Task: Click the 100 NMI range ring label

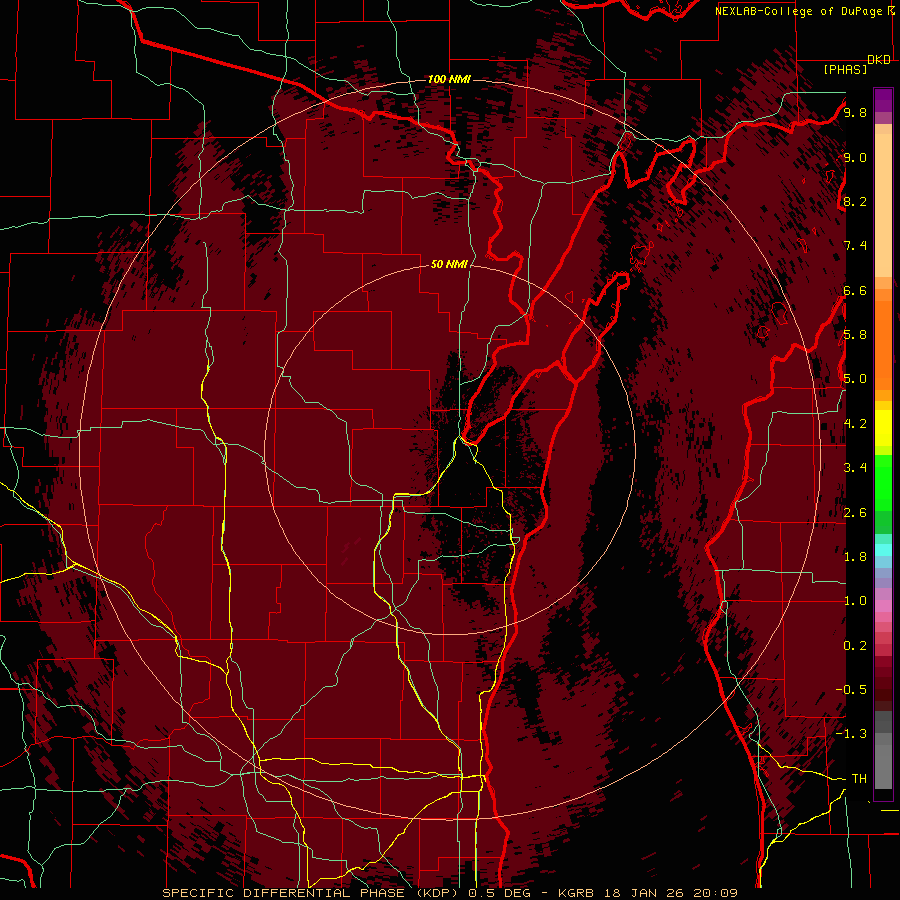Action: coord(449,79)
